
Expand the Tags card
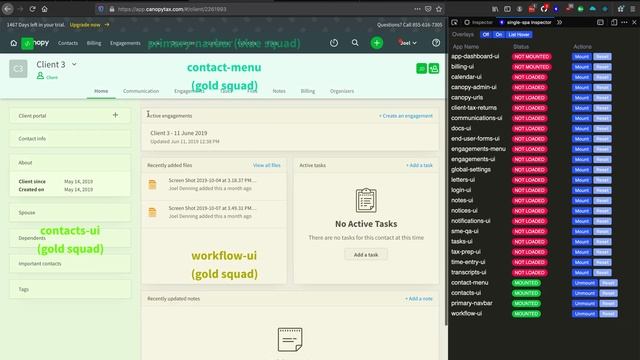(70, 289)
